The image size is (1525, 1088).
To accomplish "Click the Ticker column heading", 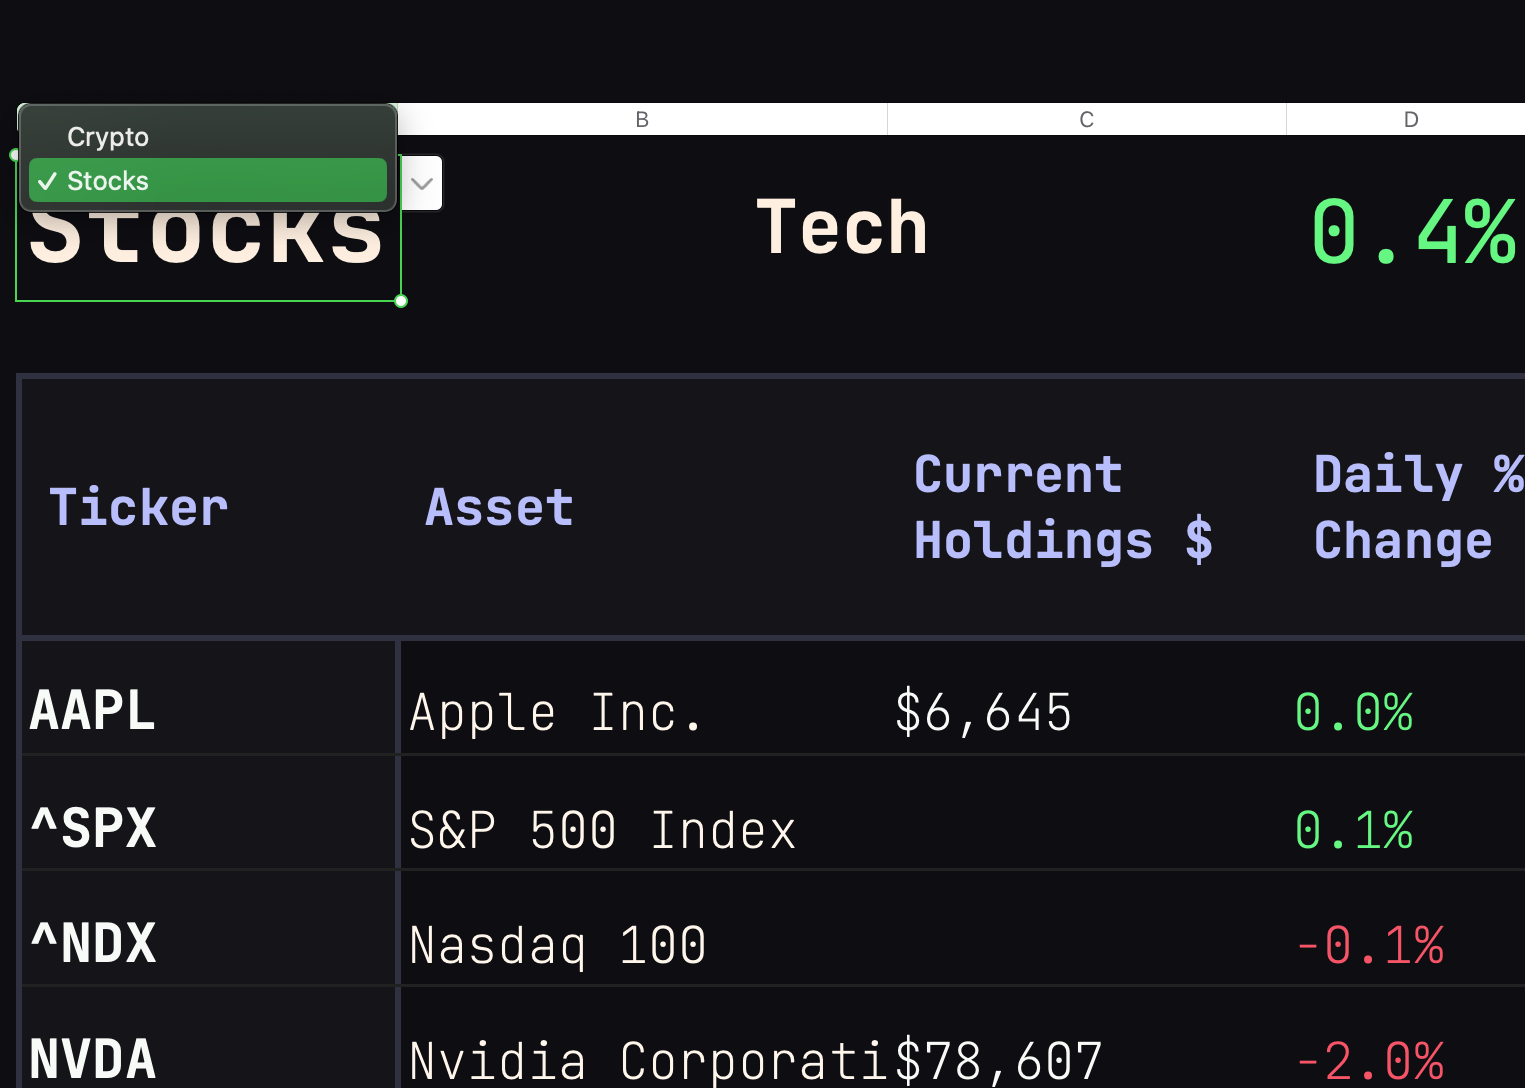I will tap(139, 507).
